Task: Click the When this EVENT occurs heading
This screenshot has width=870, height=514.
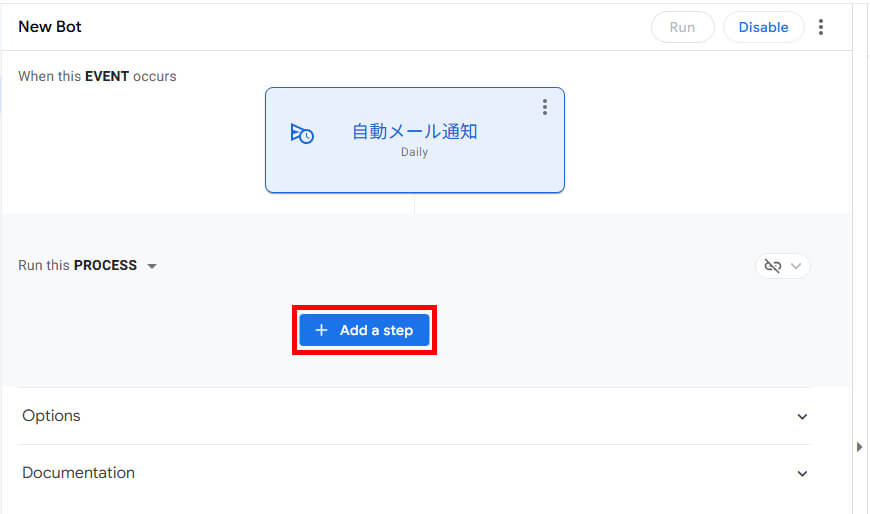Action: tap(97, 76)
